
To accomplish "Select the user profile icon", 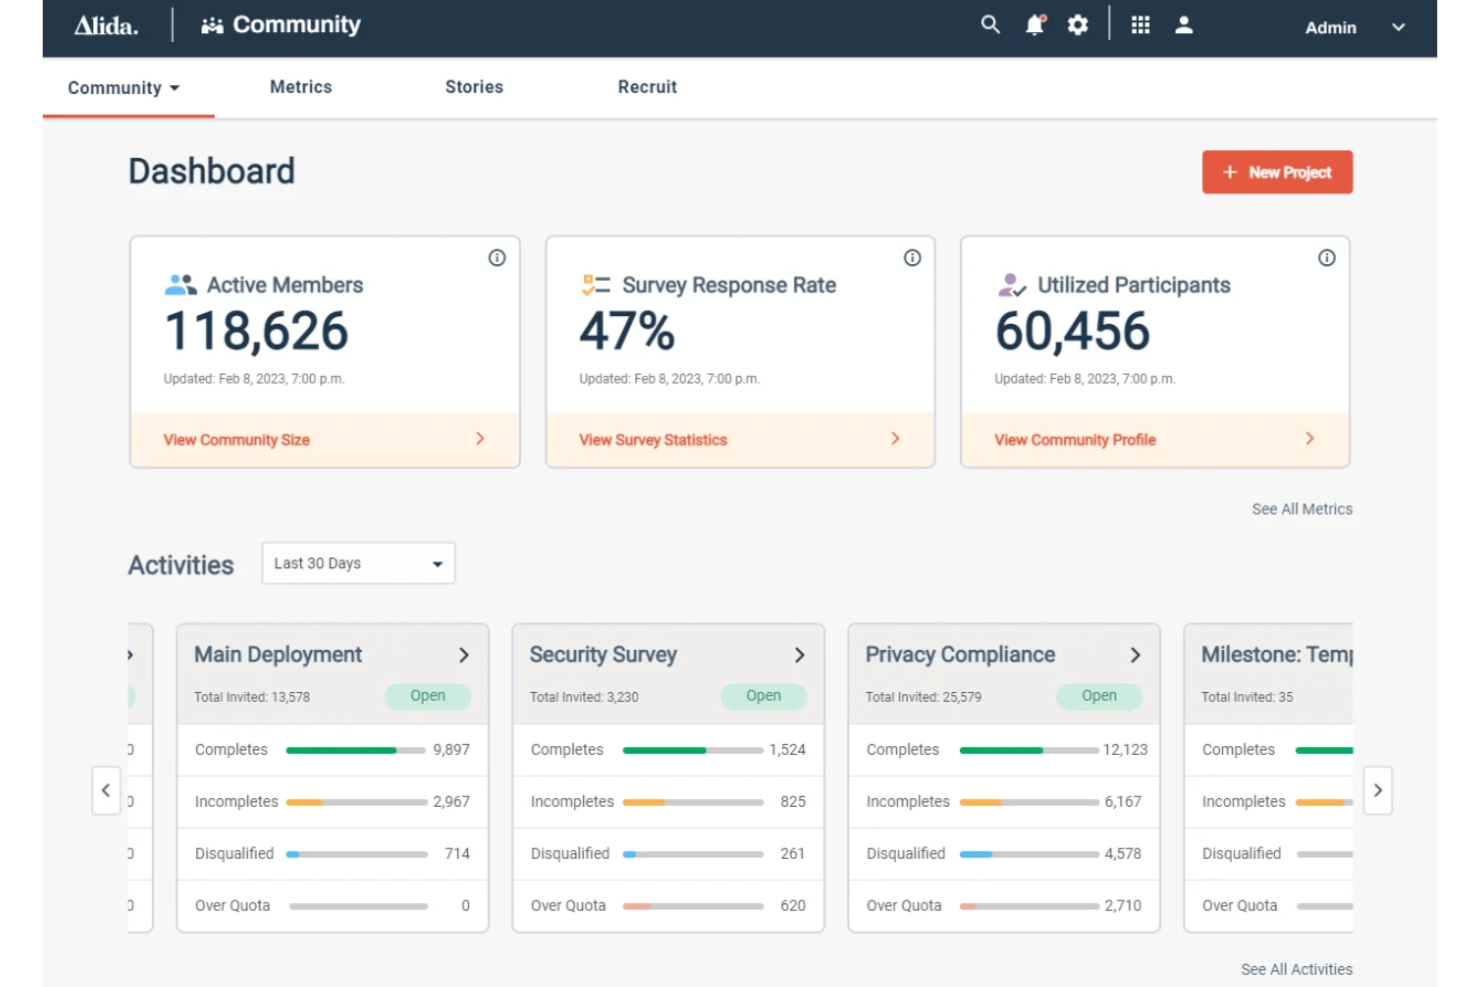I will [x=1183, y=24].
